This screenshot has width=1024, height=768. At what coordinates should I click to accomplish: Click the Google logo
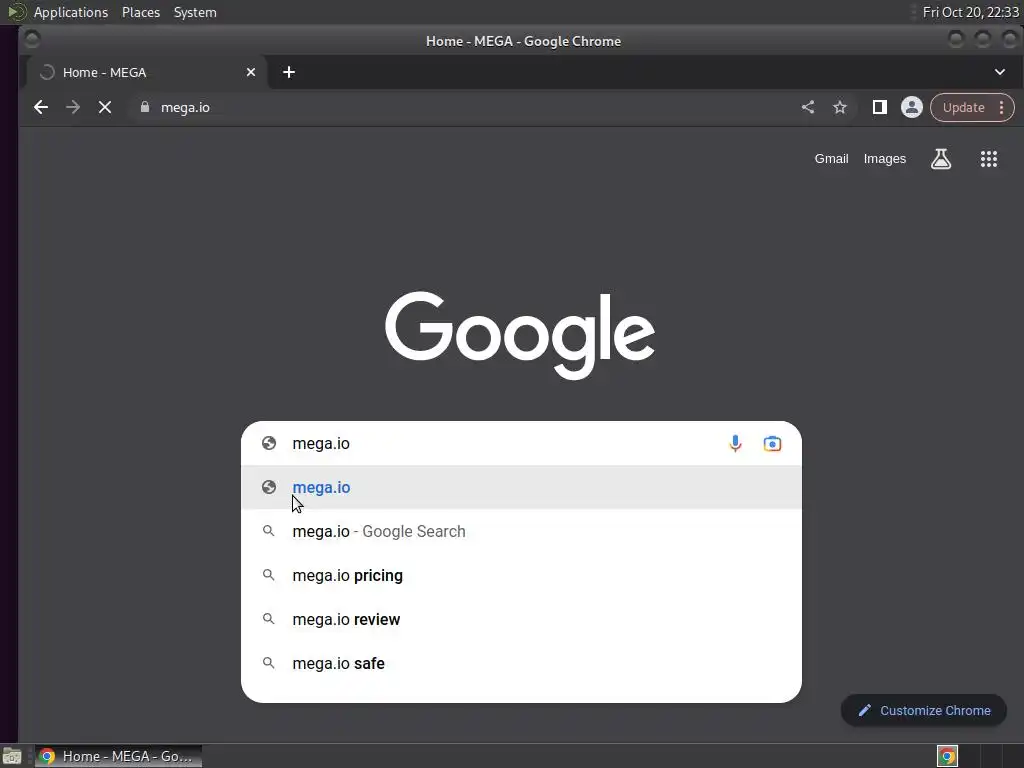[x=520, y=335]
